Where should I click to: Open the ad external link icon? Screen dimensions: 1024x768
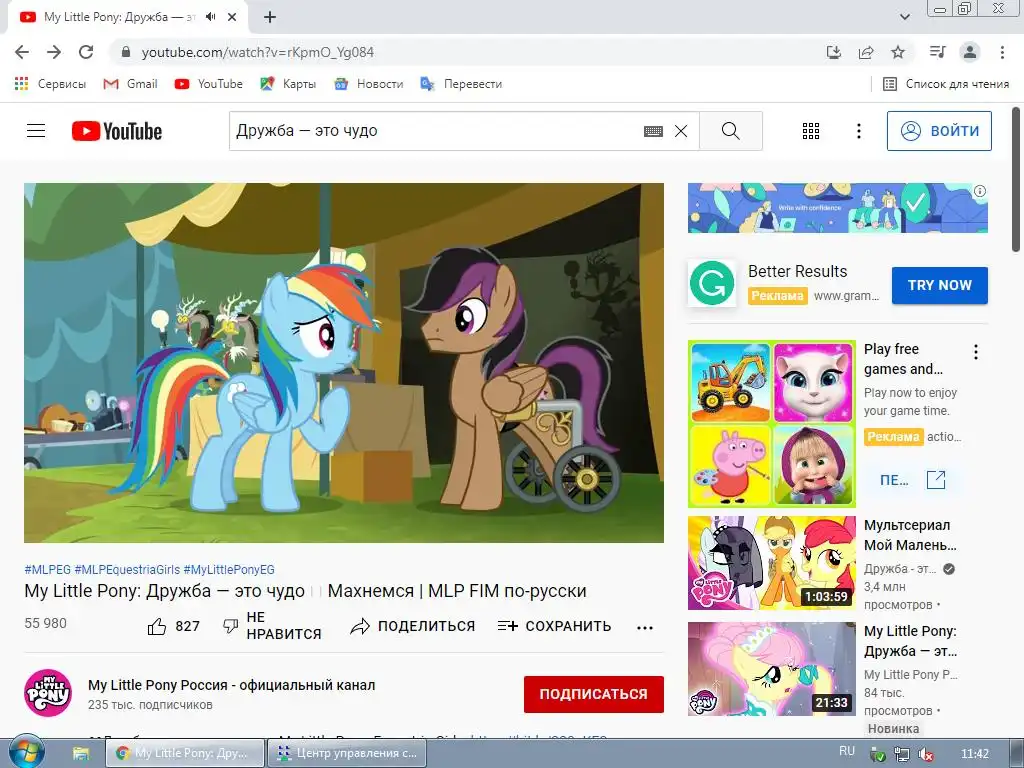[936, 480]
